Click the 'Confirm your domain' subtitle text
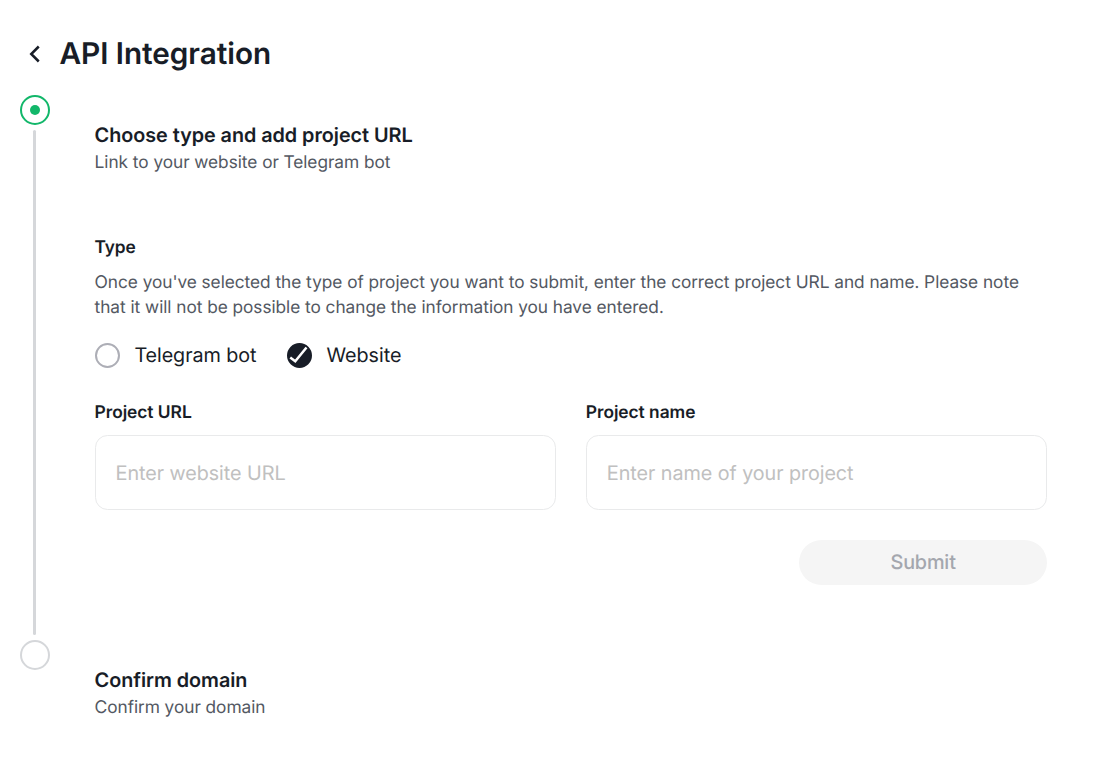This screenshot has height=758, width=1095. (x=180, y=707)
